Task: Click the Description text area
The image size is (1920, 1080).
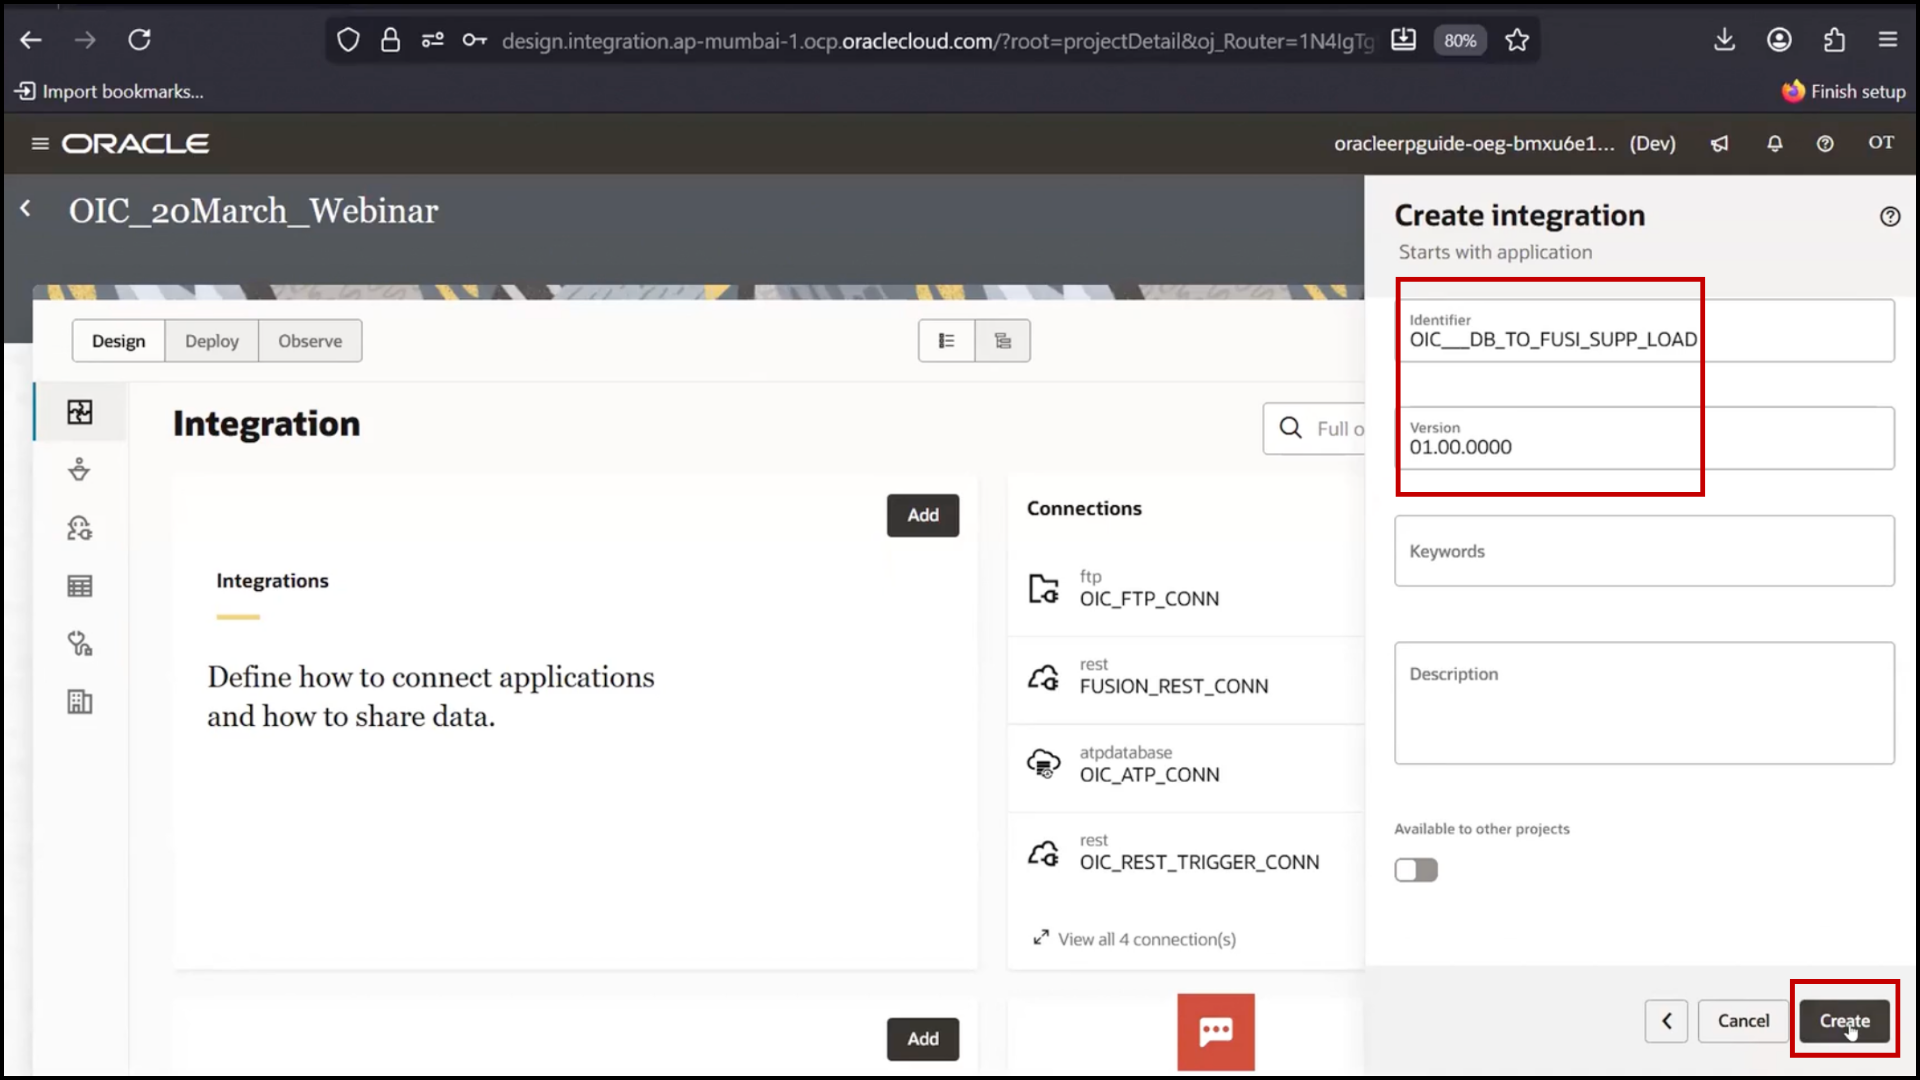Action: tap(1644, 703)
